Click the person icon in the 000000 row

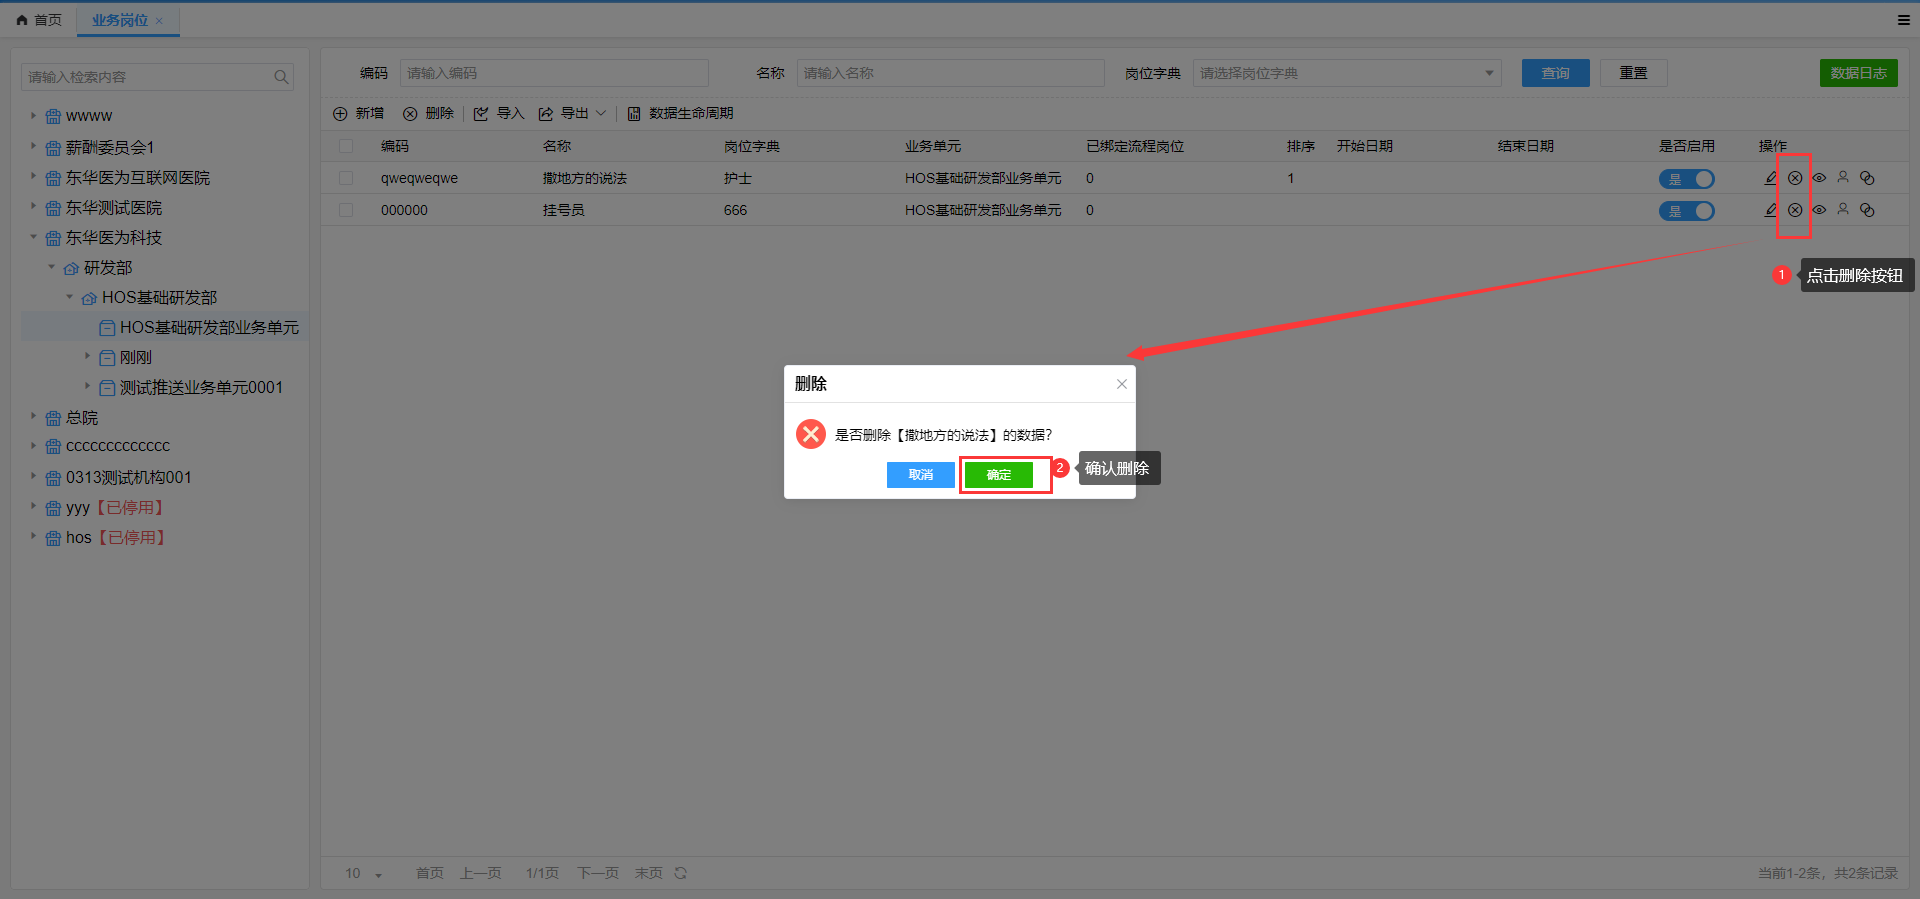pos(1843,210)
